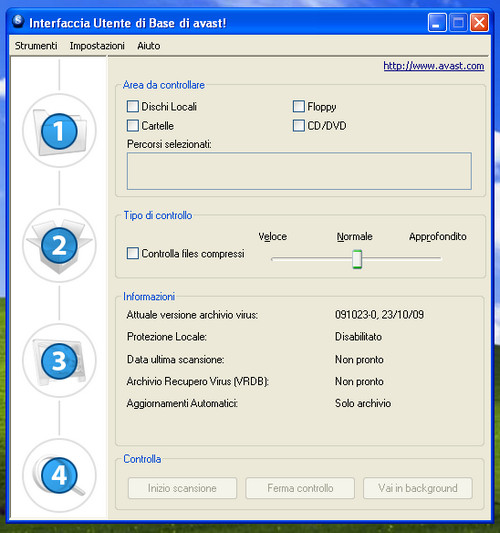The height and width of the screenshot is (533, 500).
Task: Click the scan type slider handle
Action: 357,259
